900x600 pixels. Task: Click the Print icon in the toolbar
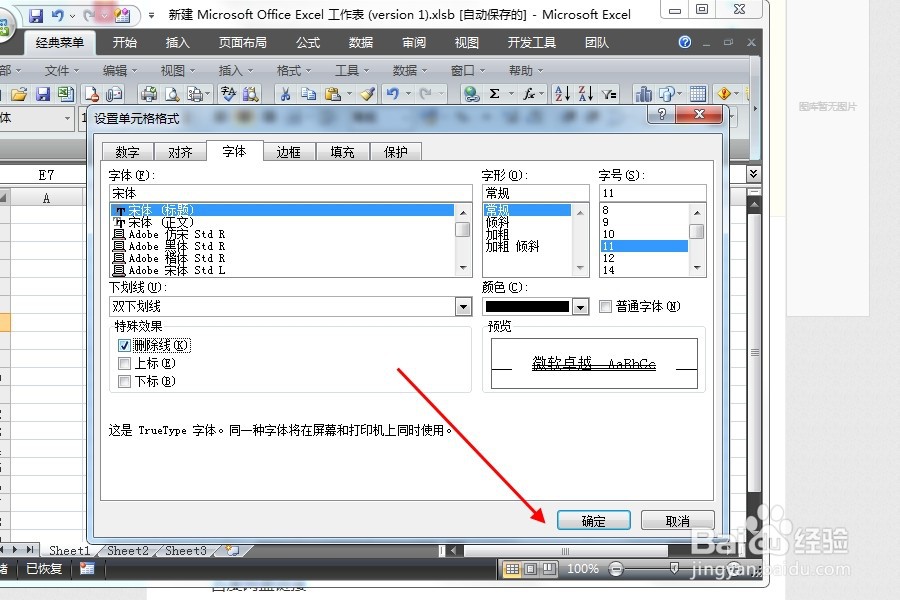[149, 94]
